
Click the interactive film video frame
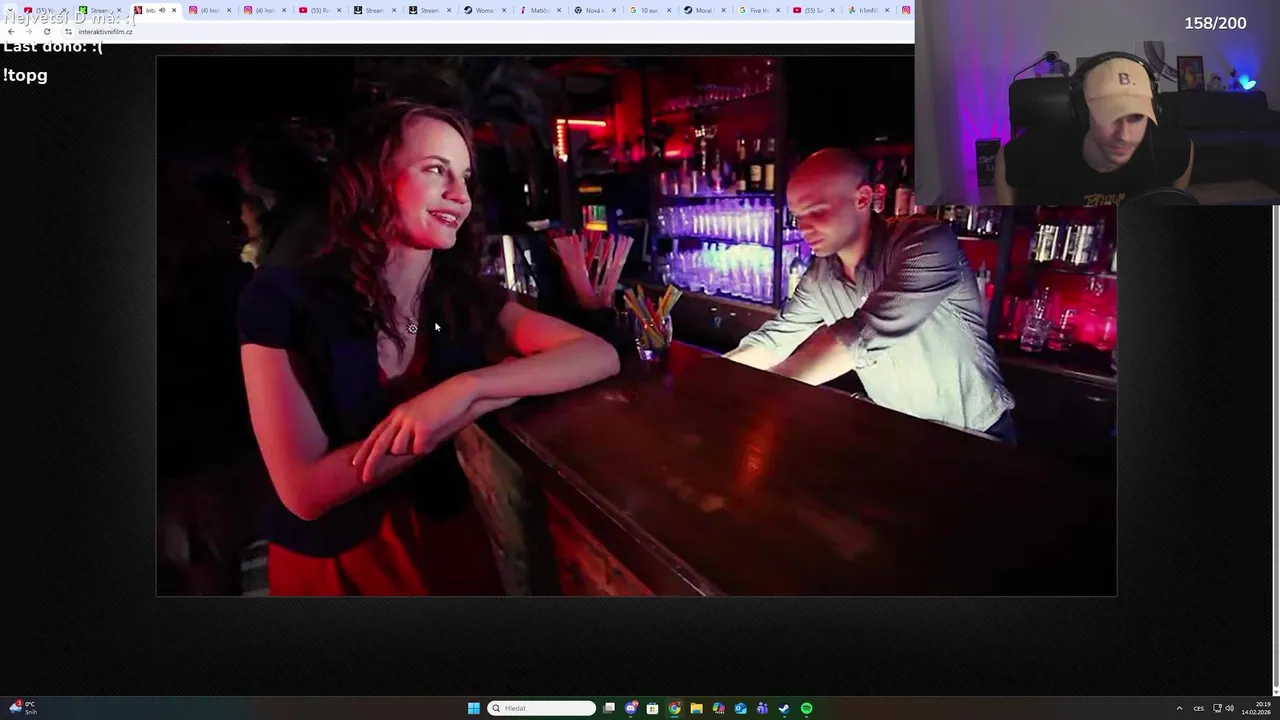click(636, 326)
